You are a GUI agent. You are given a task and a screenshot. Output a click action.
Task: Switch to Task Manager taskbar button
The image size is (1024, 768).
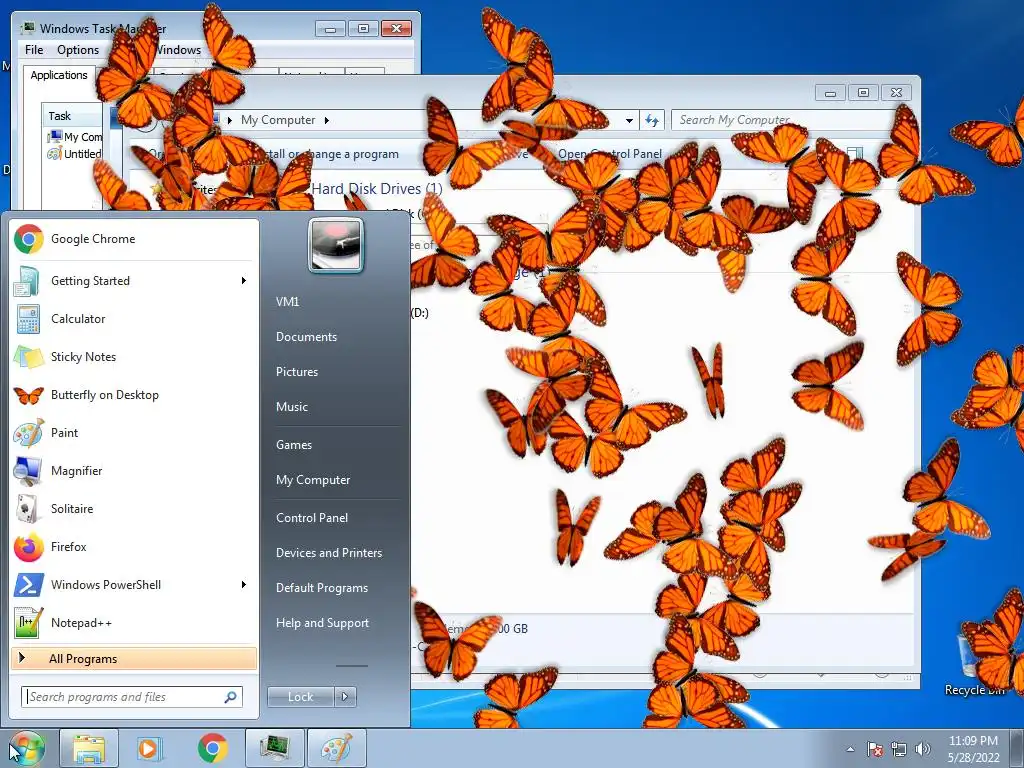pos(275,748)
